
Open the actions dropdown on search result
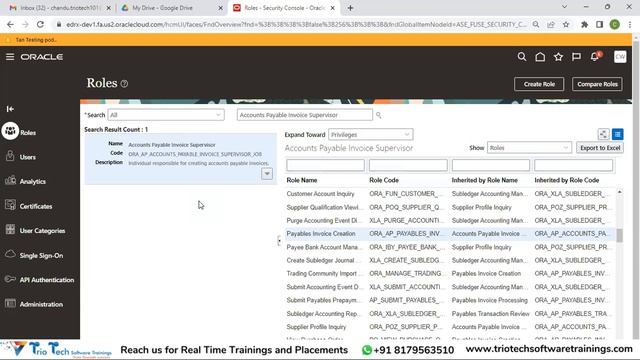267,174
